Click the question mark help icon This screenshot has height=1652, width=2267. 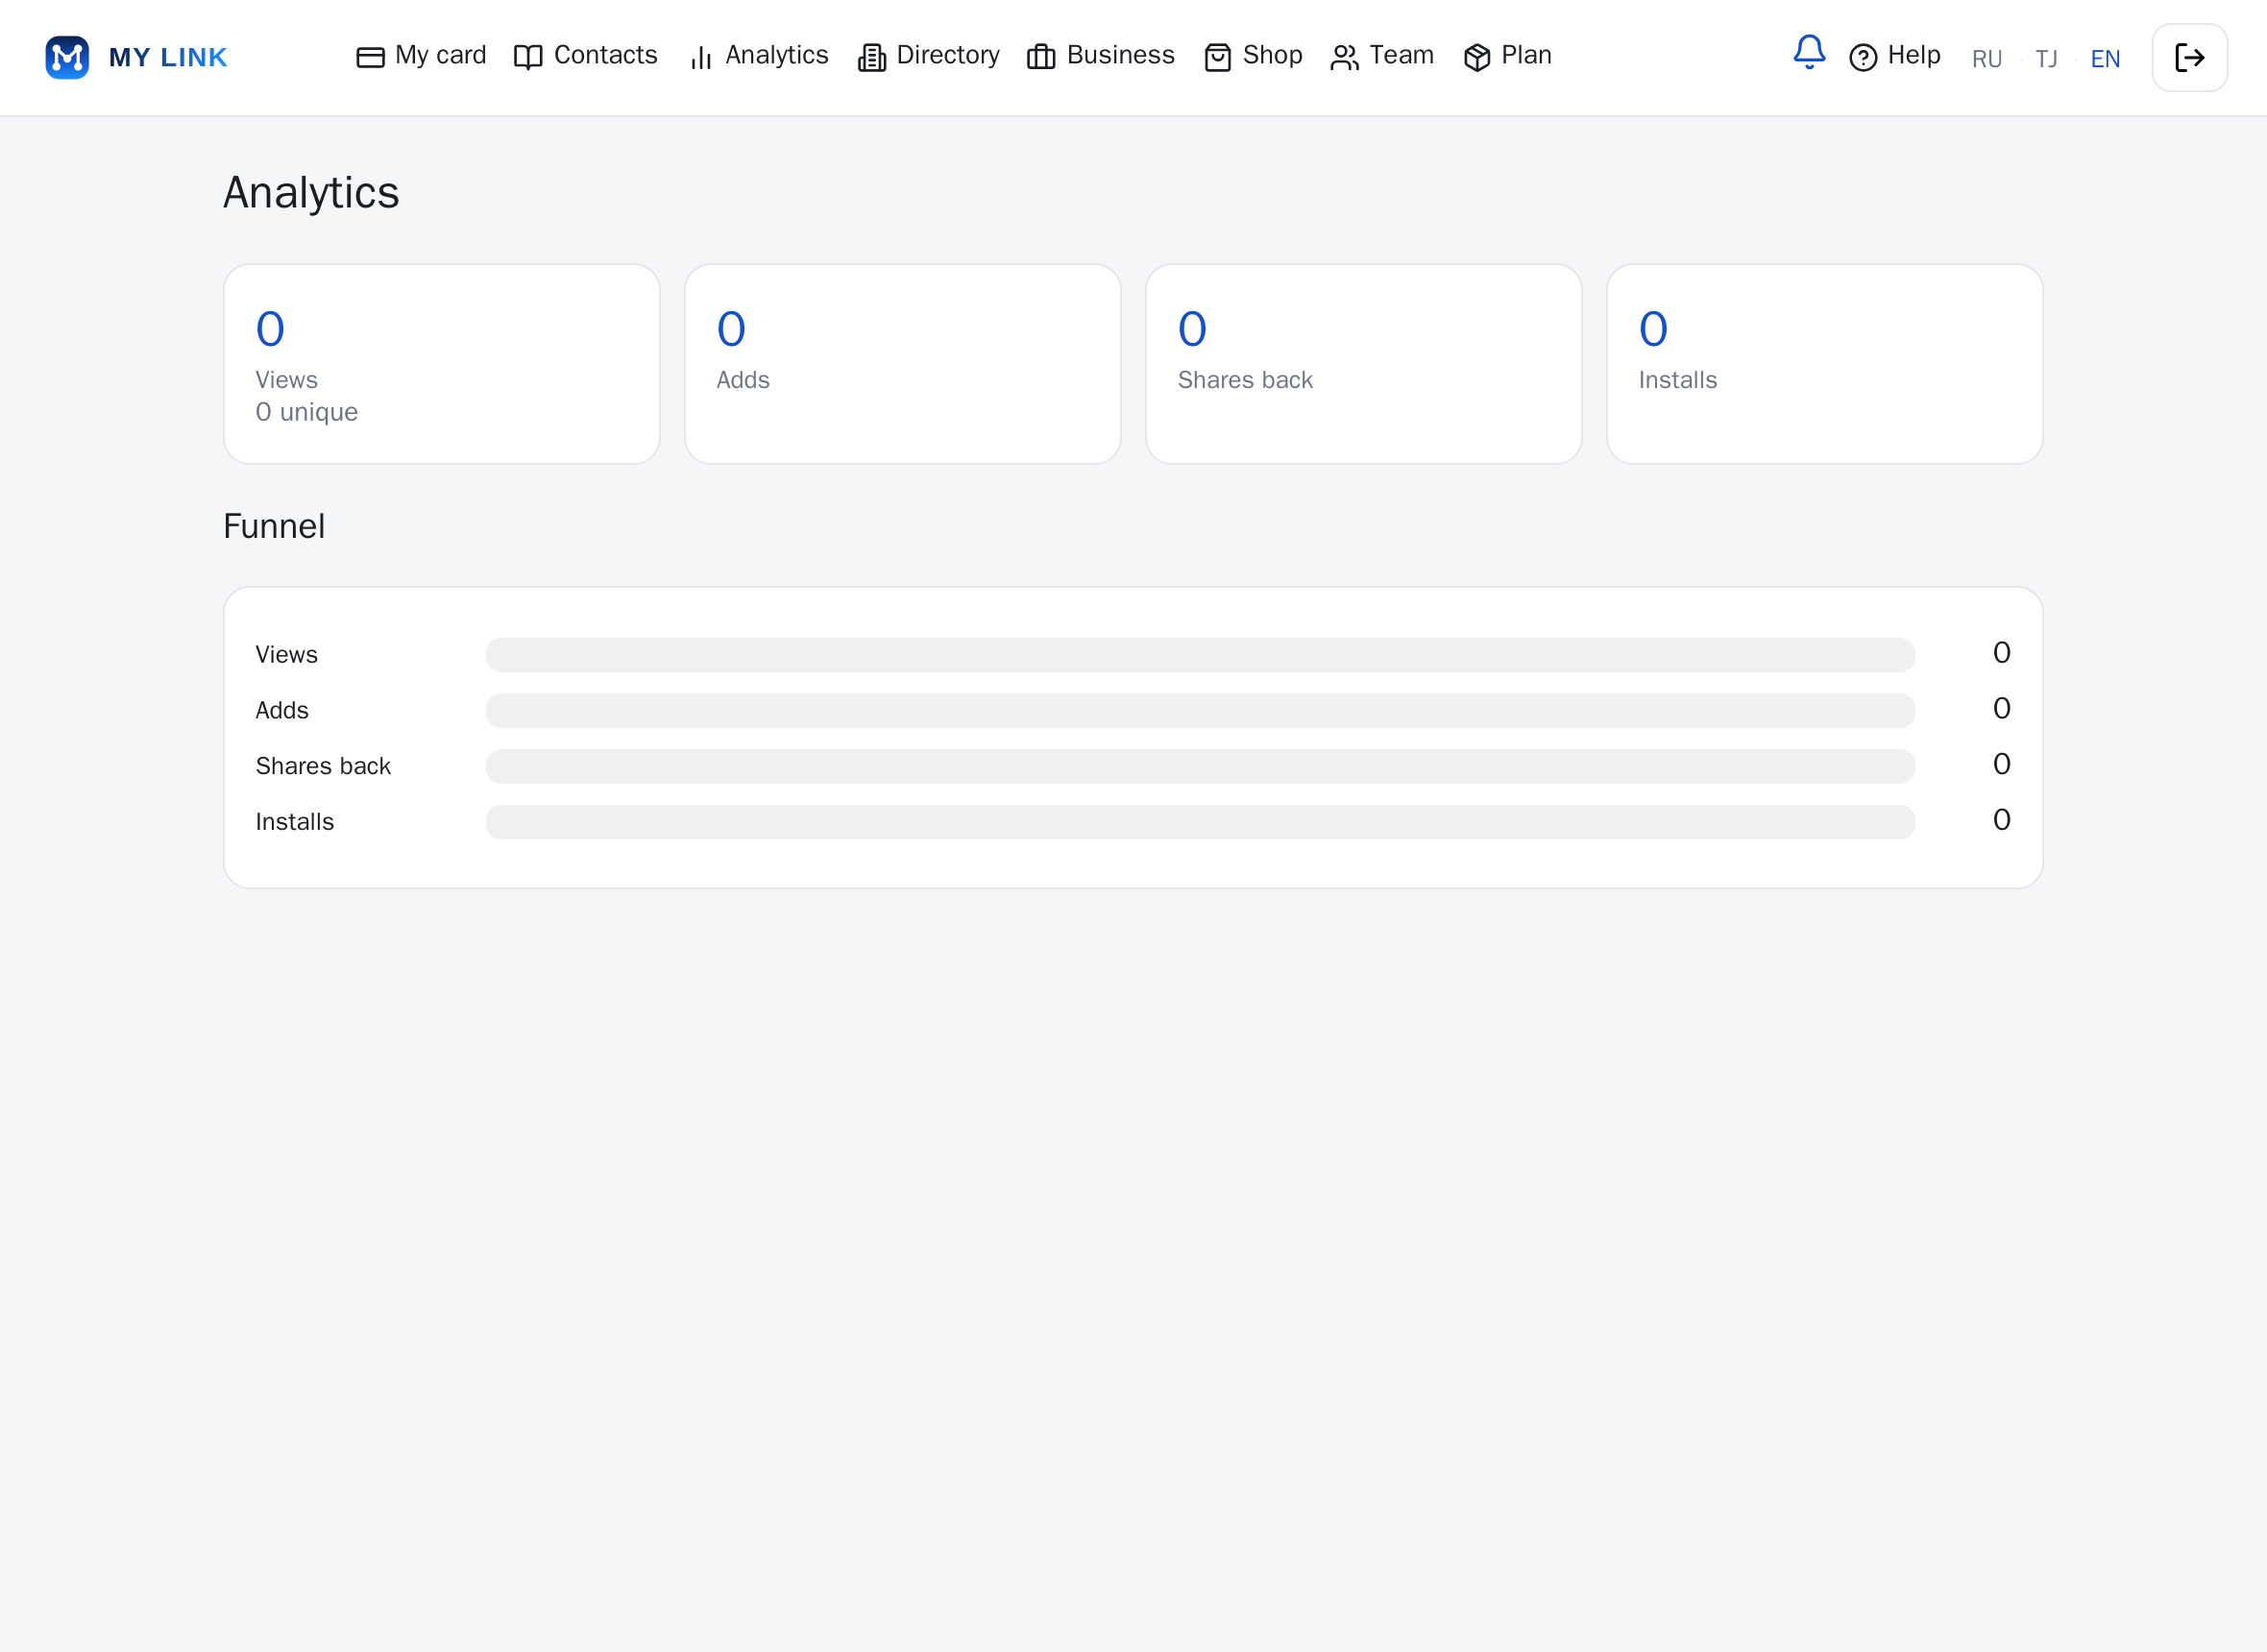pyautogui.click(x=1863, y=58)
